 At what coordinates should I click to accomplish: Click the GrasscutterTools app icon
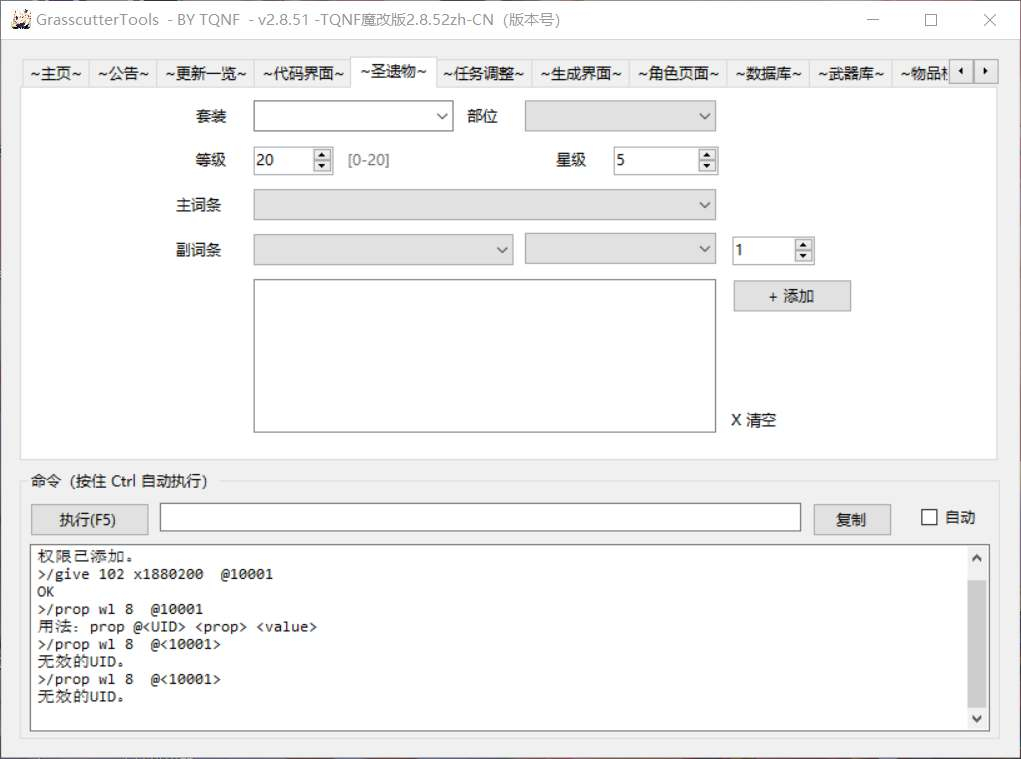21,20
